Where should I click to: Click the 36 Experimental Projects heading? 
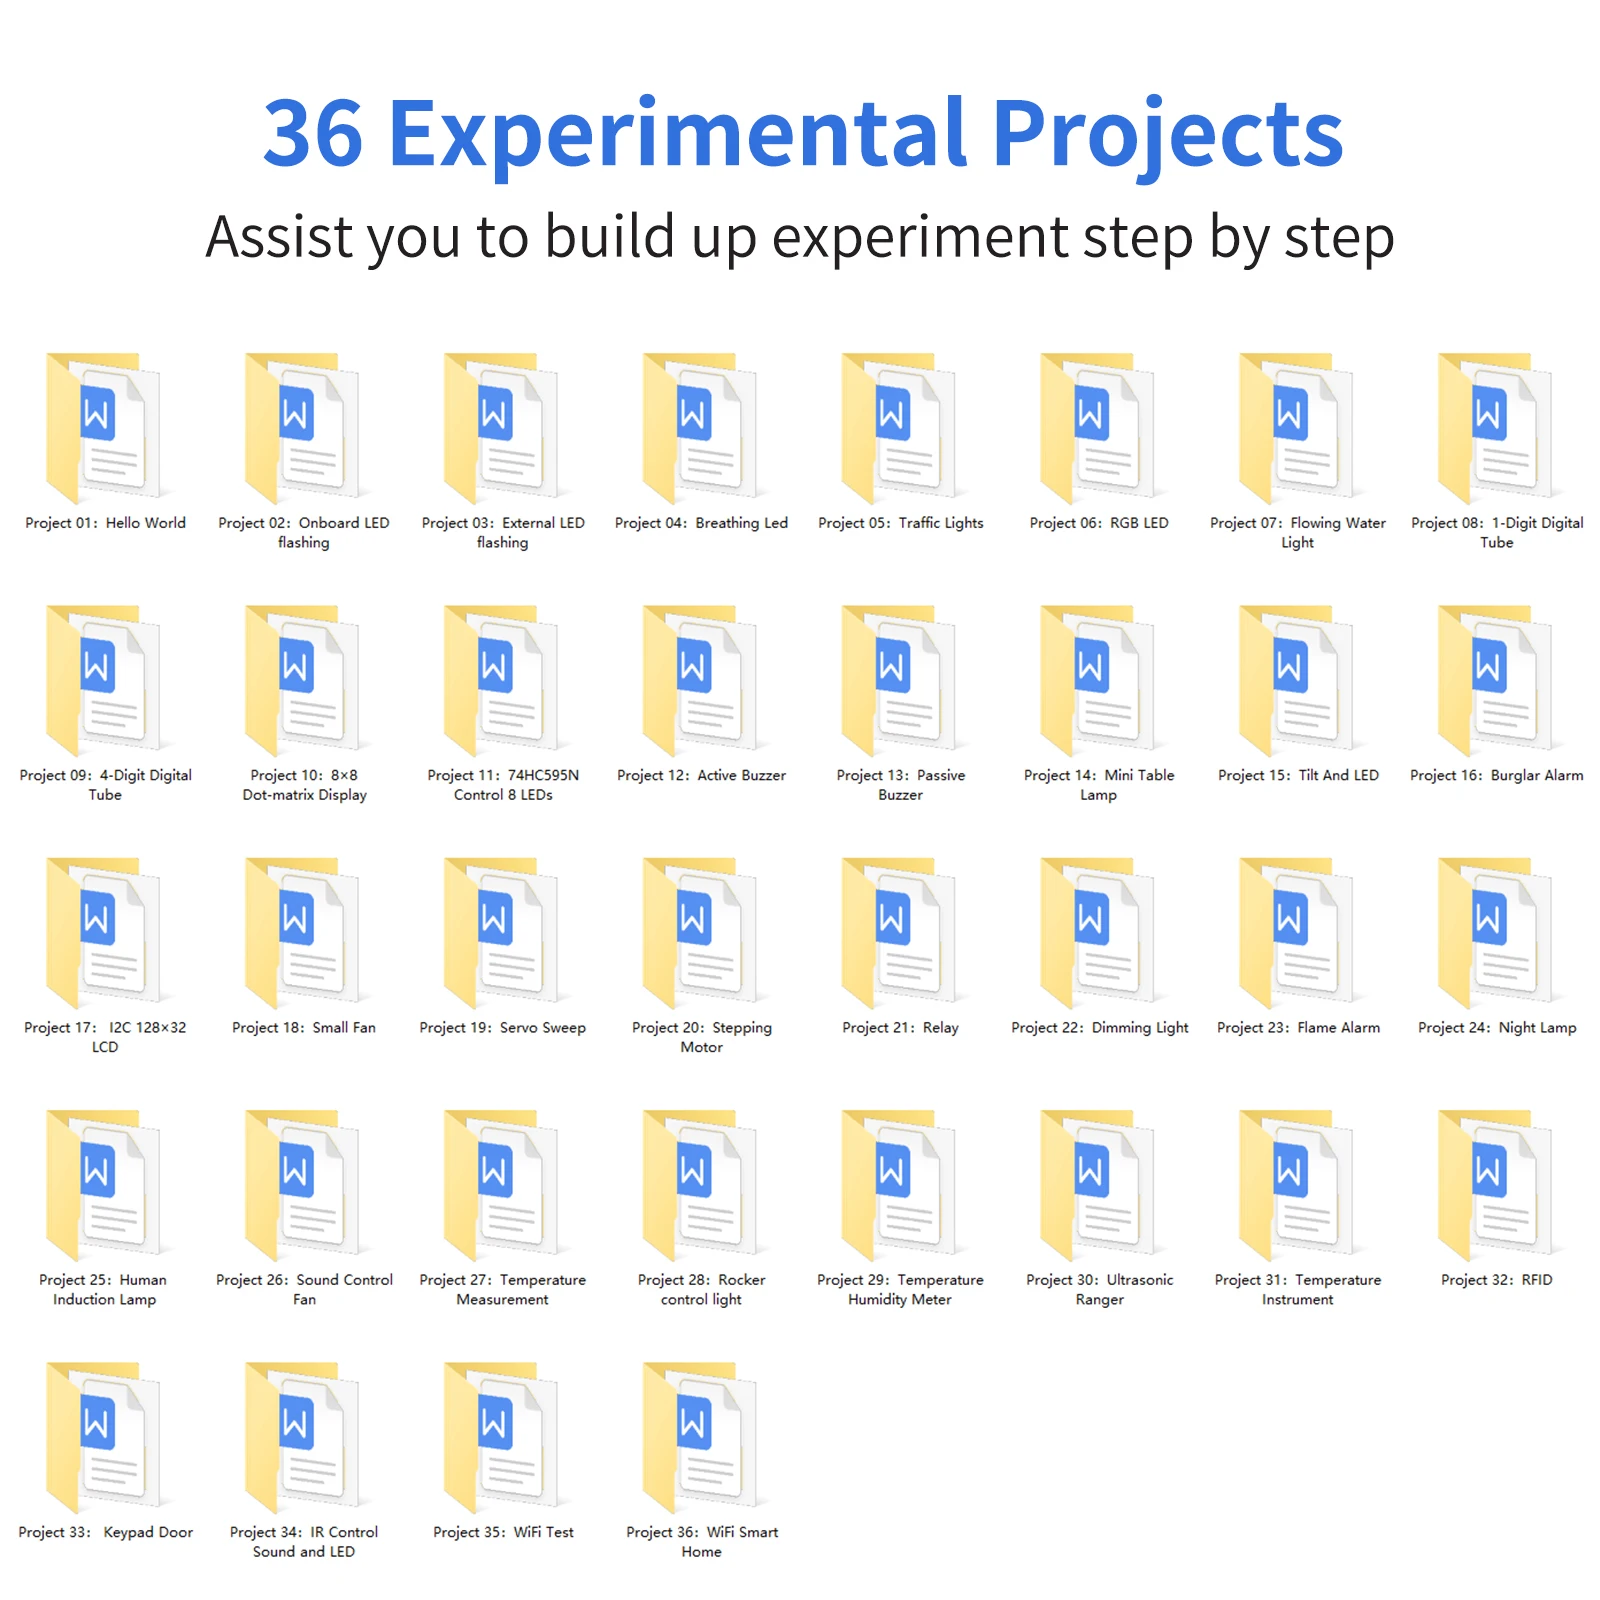pos(802,133)
